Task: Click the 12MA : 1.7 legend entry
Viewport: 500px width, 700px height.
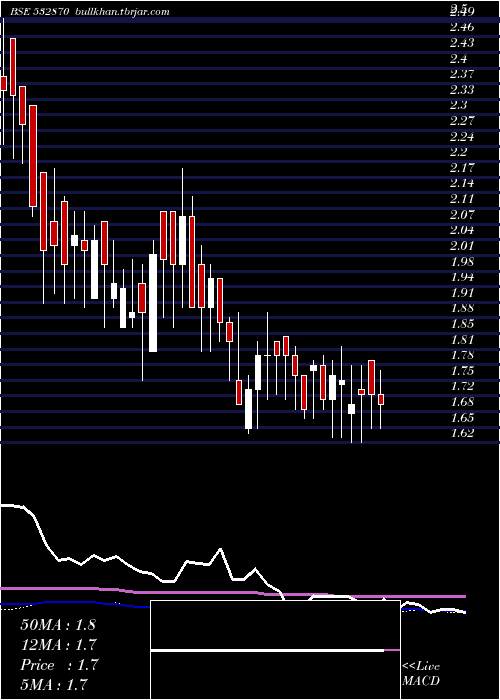Action: [x=58, y=645]
